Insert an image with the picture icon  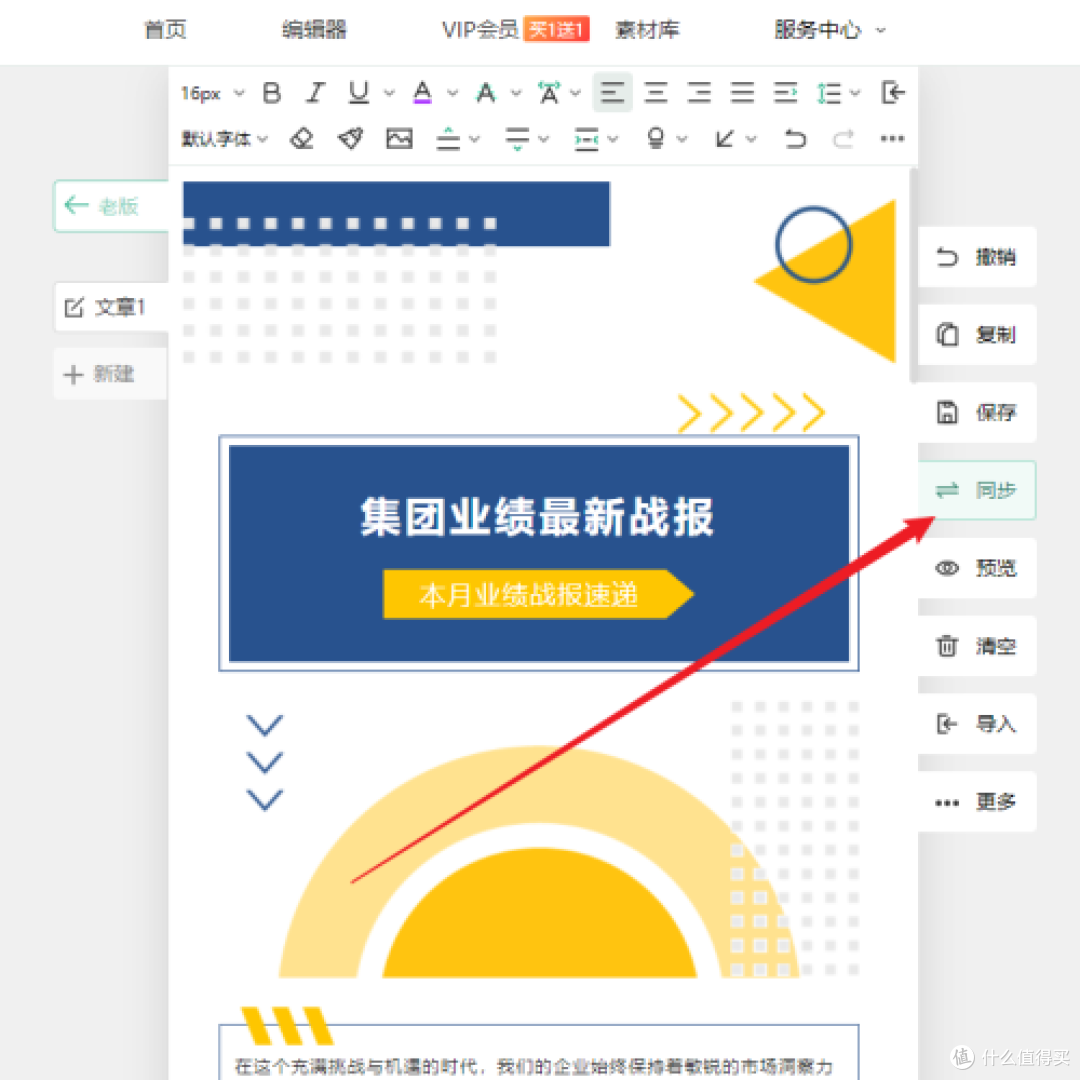(x=399, y=139)
